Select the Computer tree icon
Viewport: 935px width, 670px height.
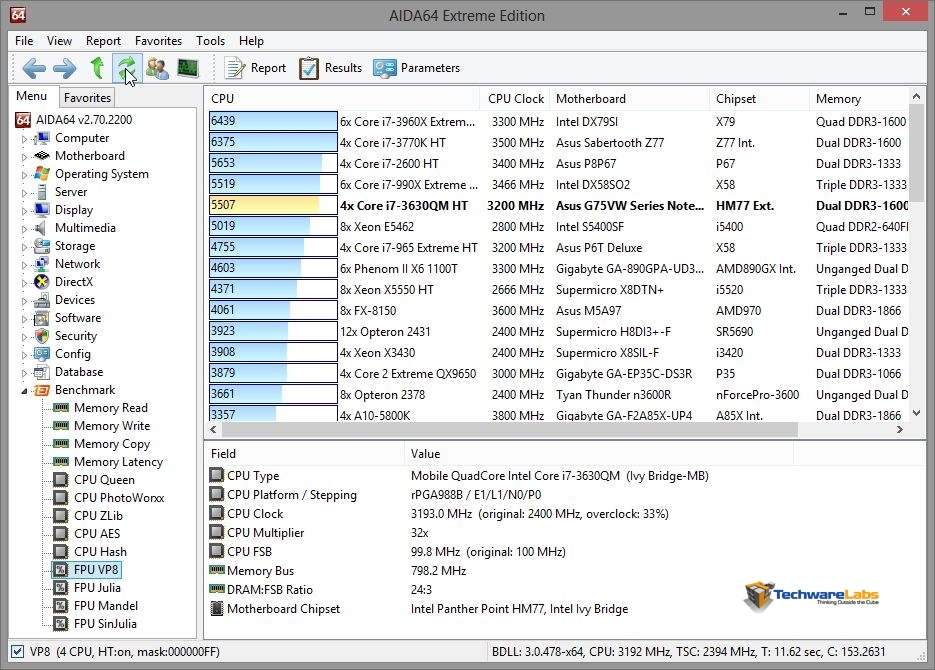(x=42, y=138)
